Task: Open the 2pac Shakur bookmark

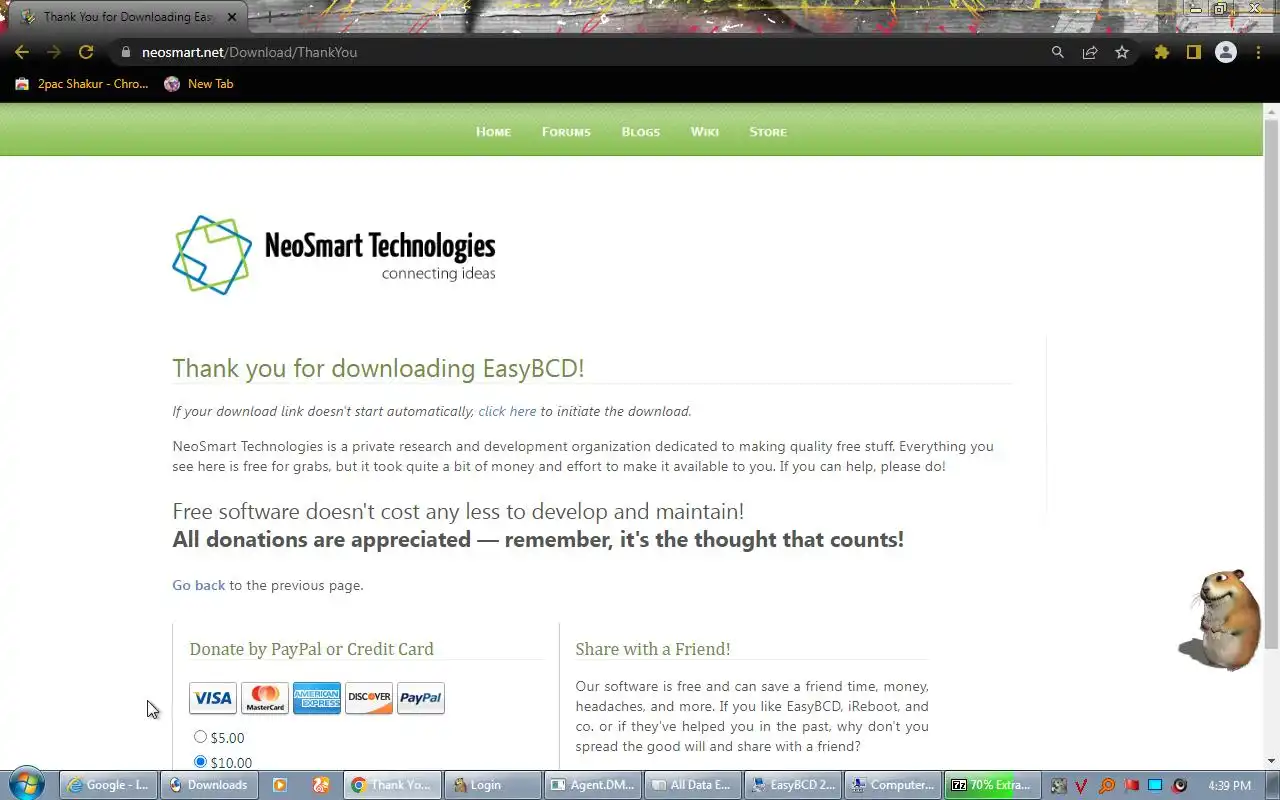Action: pyautogui.click(x=82, y=84)
